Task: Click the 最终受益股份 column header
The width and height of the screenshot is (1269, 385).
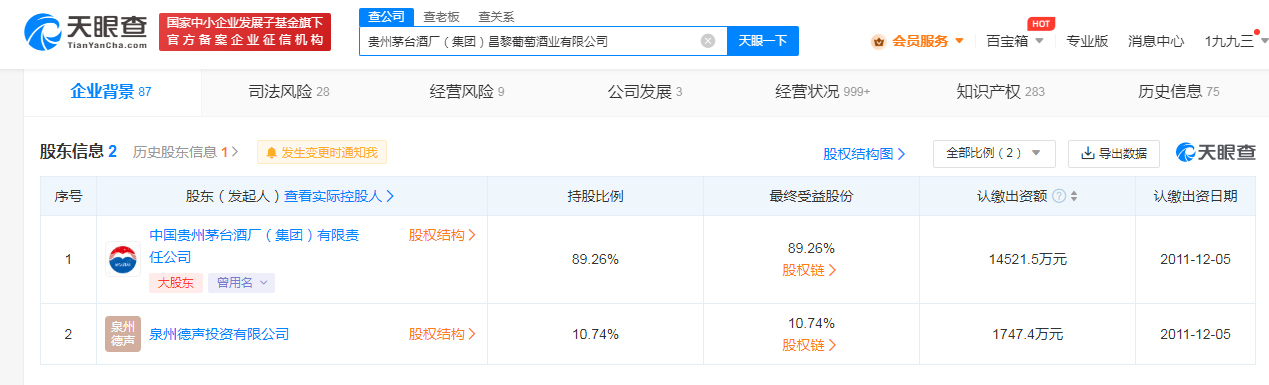Action: coord(811,196)
